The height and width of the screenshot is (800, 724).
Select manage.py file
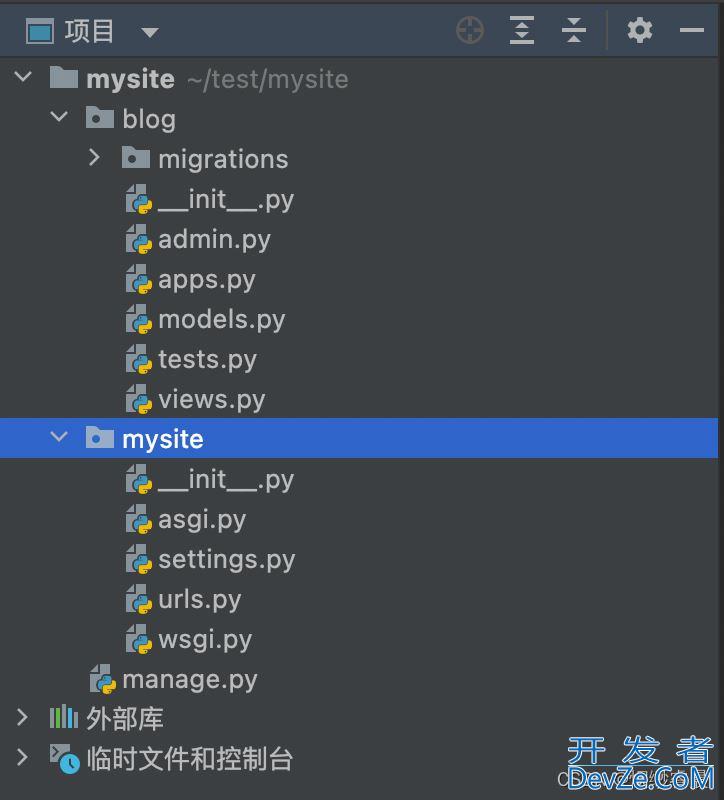(359, 679)
